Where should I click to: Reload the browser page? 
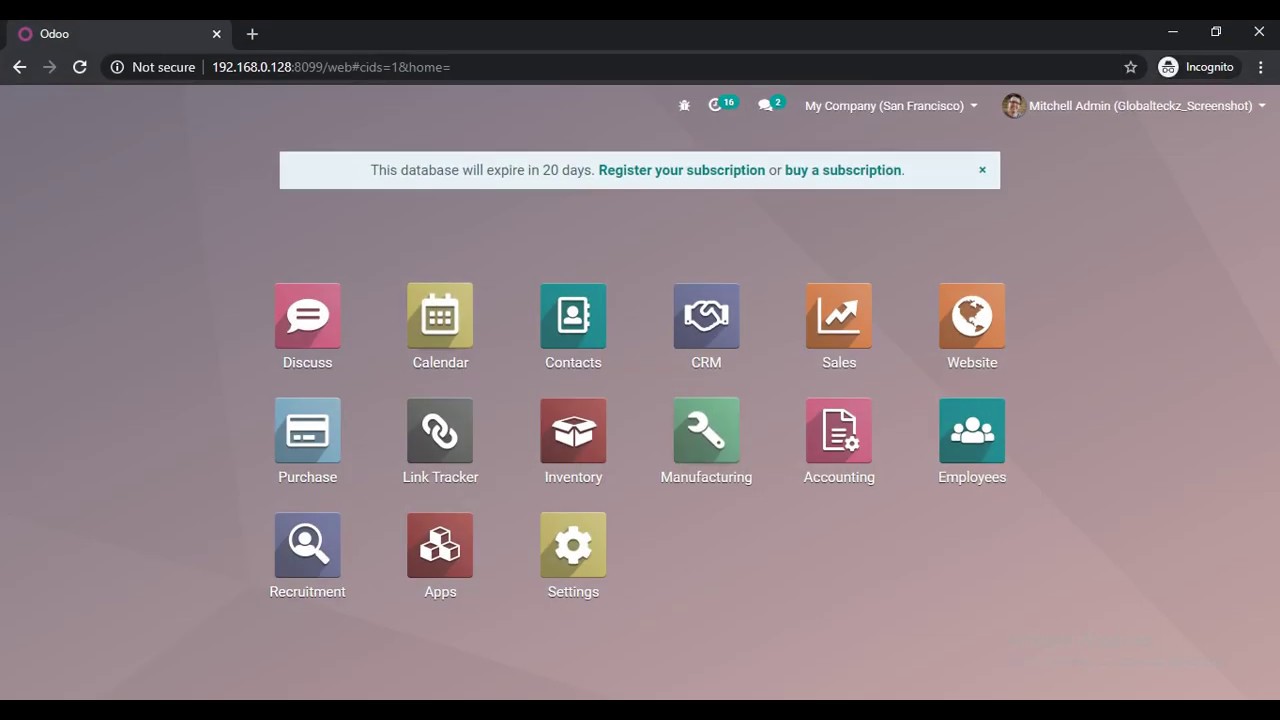pyautogui.click(x=80, y=67)
